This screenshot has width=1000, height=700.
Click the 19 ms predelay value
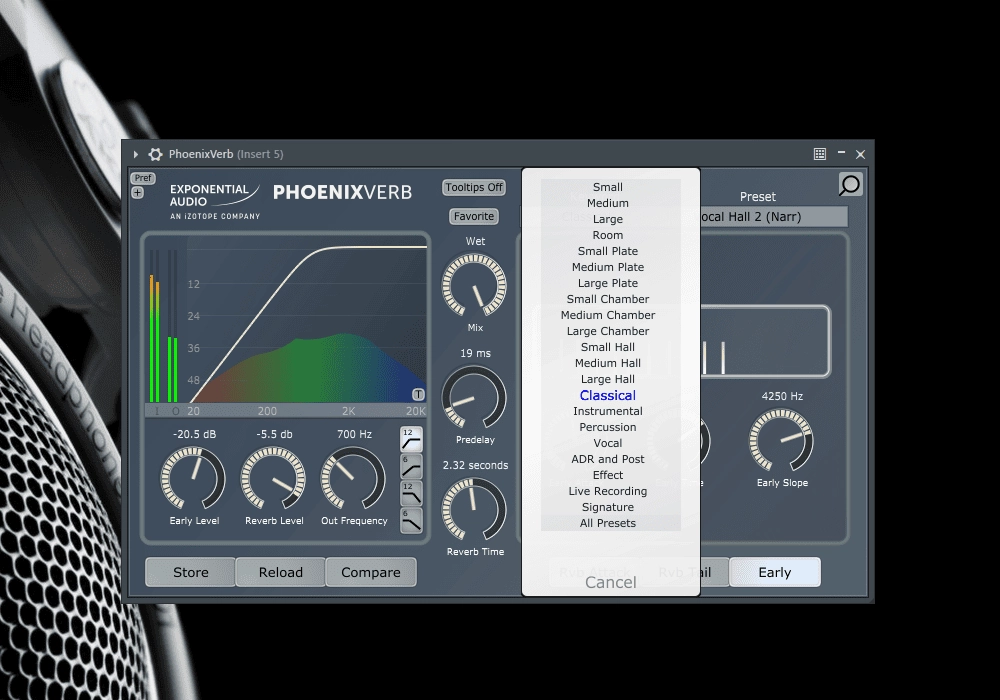pyautogui.click(x=475, y=353)
